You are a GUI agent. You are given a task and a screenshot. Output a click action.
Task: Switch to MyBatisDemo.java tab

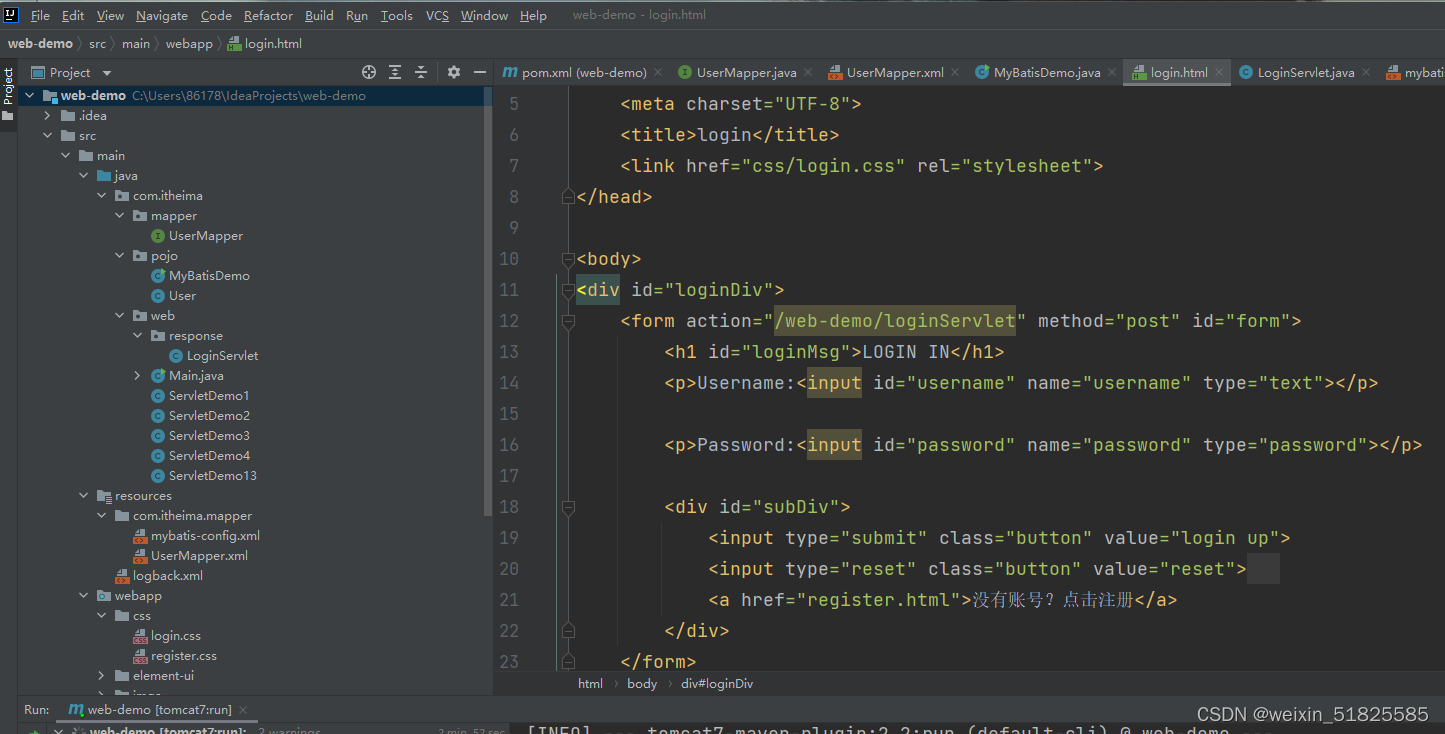click(1047, 72)
